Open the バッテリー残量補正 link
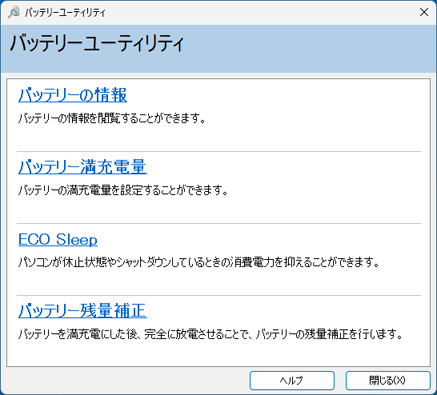The height and width of the screenshot is (395, 437). click(82, 311)
